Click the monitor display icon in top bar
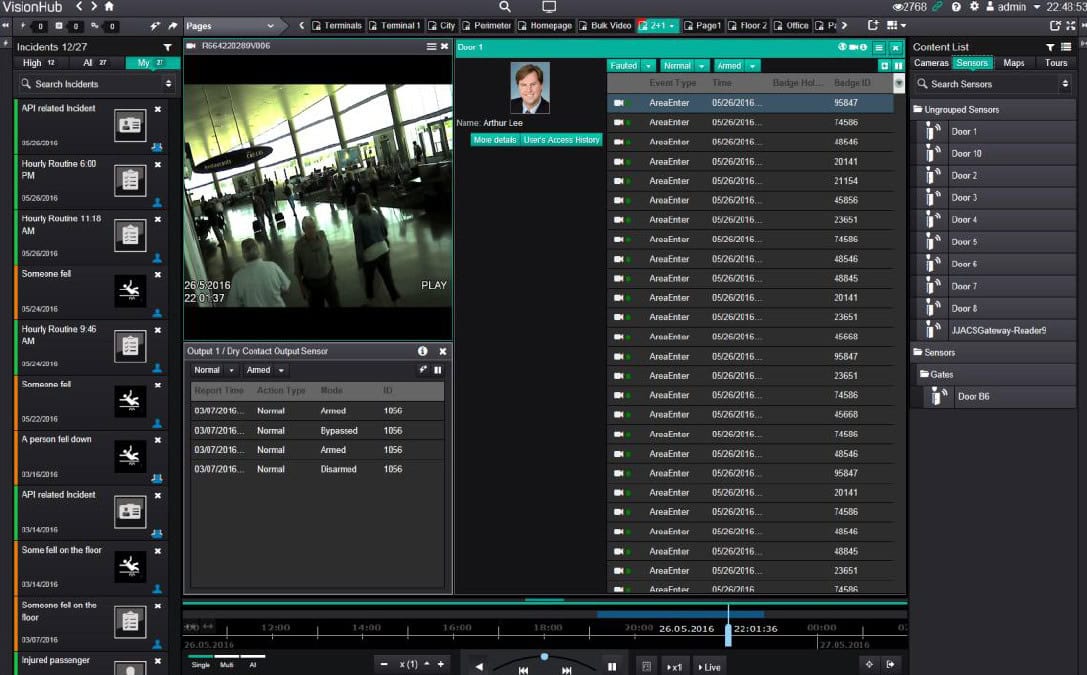The image size is (1087, 675). point(549,7)
